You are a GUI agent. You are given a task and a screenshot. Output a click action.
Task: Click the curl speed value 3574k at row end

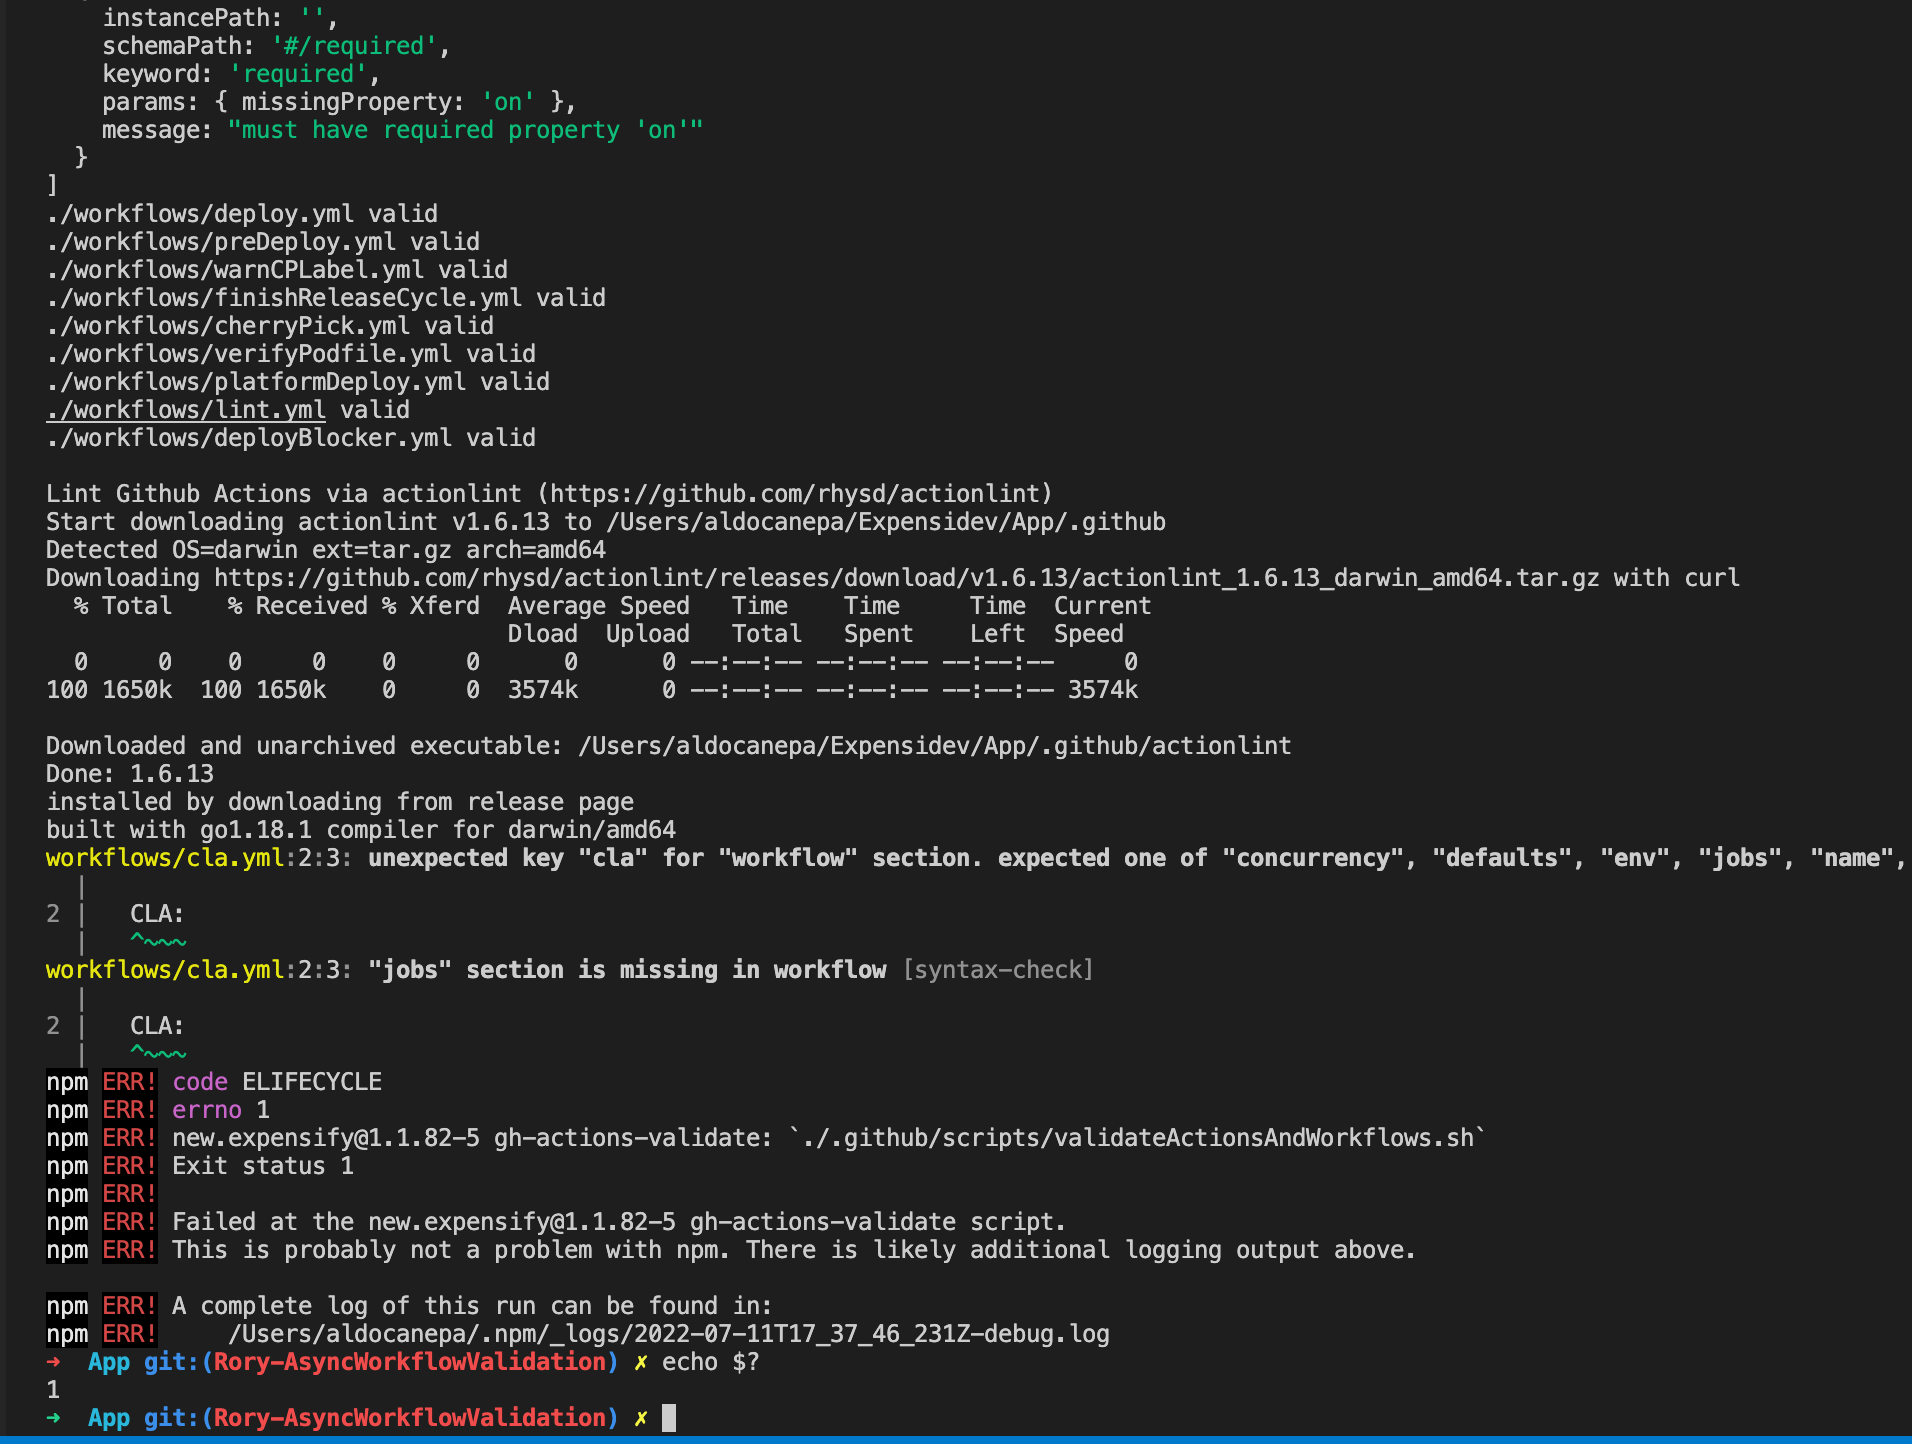click(x=1103, y=690)
